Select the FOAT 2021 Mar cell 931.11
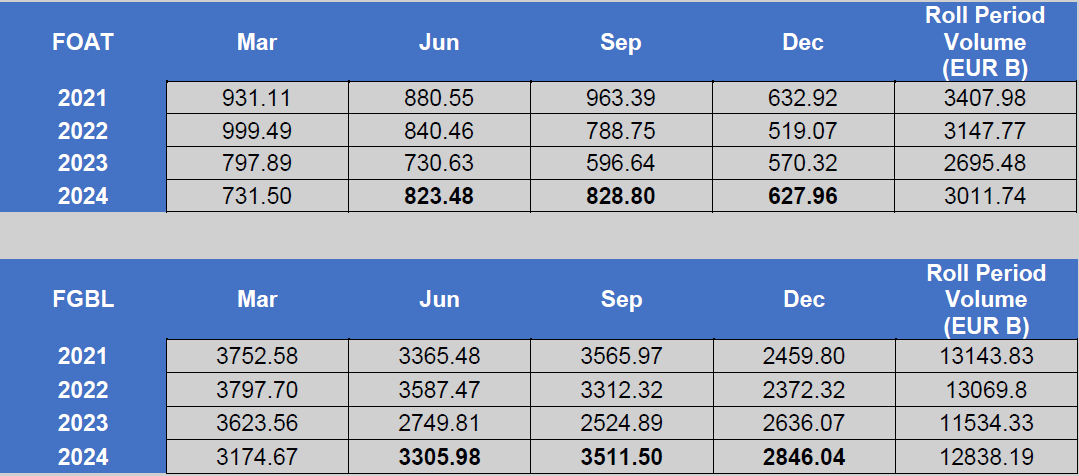The image size is (1079, 476). click(x=257, y=98)
